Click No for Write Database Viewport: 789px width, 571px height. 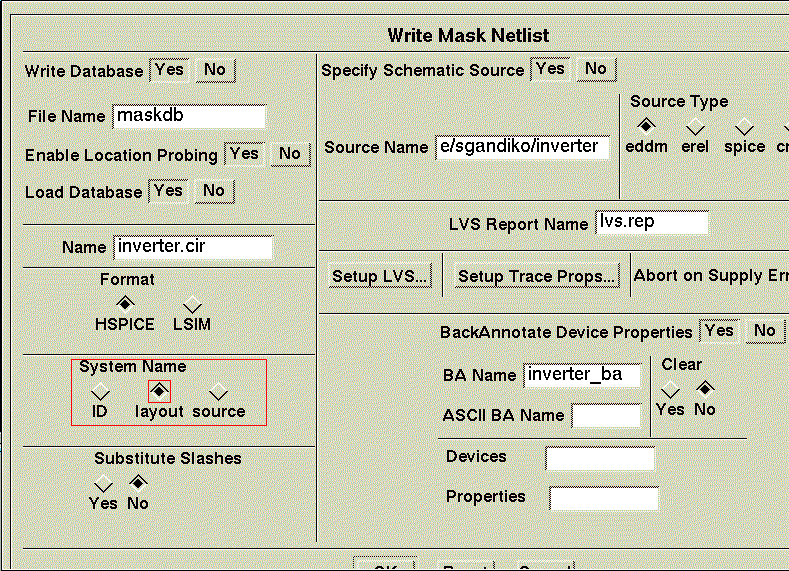tap(214, 70)
